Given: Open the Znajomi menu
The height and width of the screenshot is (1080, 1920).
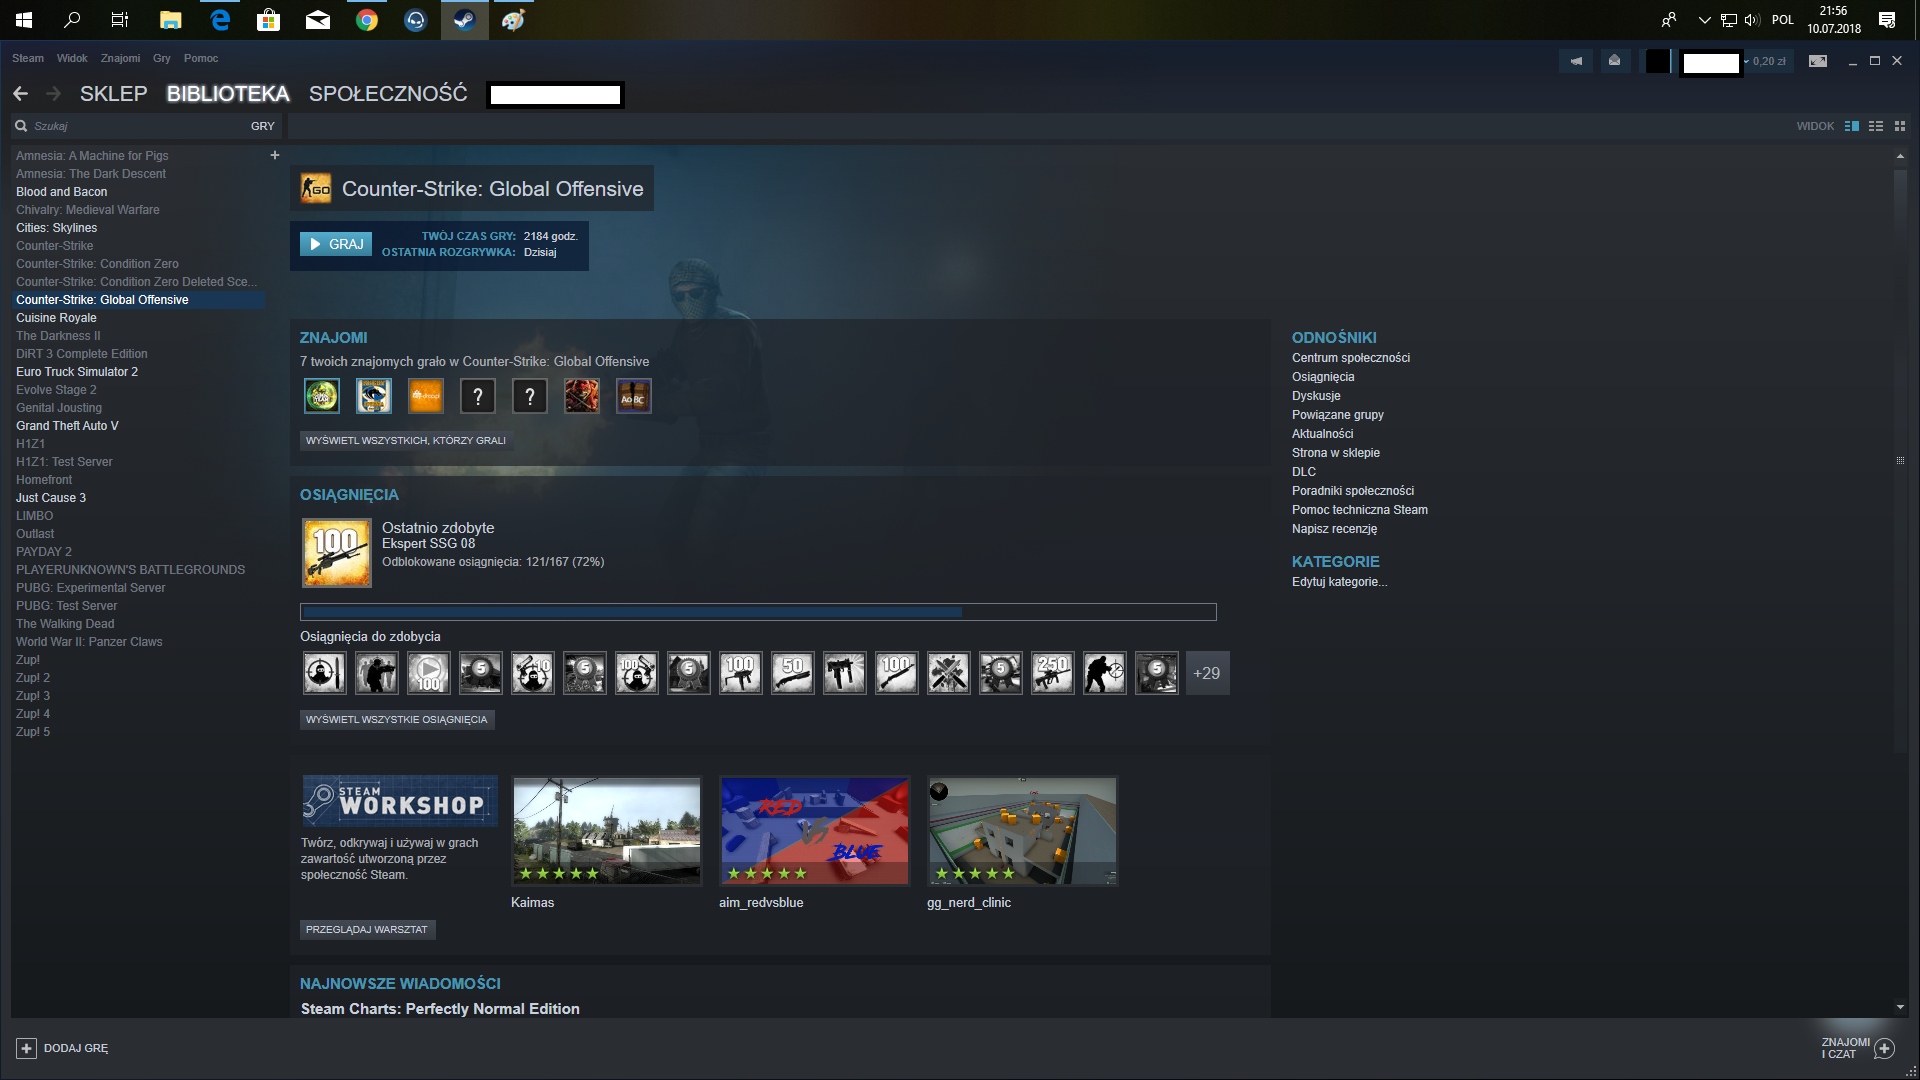Looking at the screenshot, I should point(120,58).
